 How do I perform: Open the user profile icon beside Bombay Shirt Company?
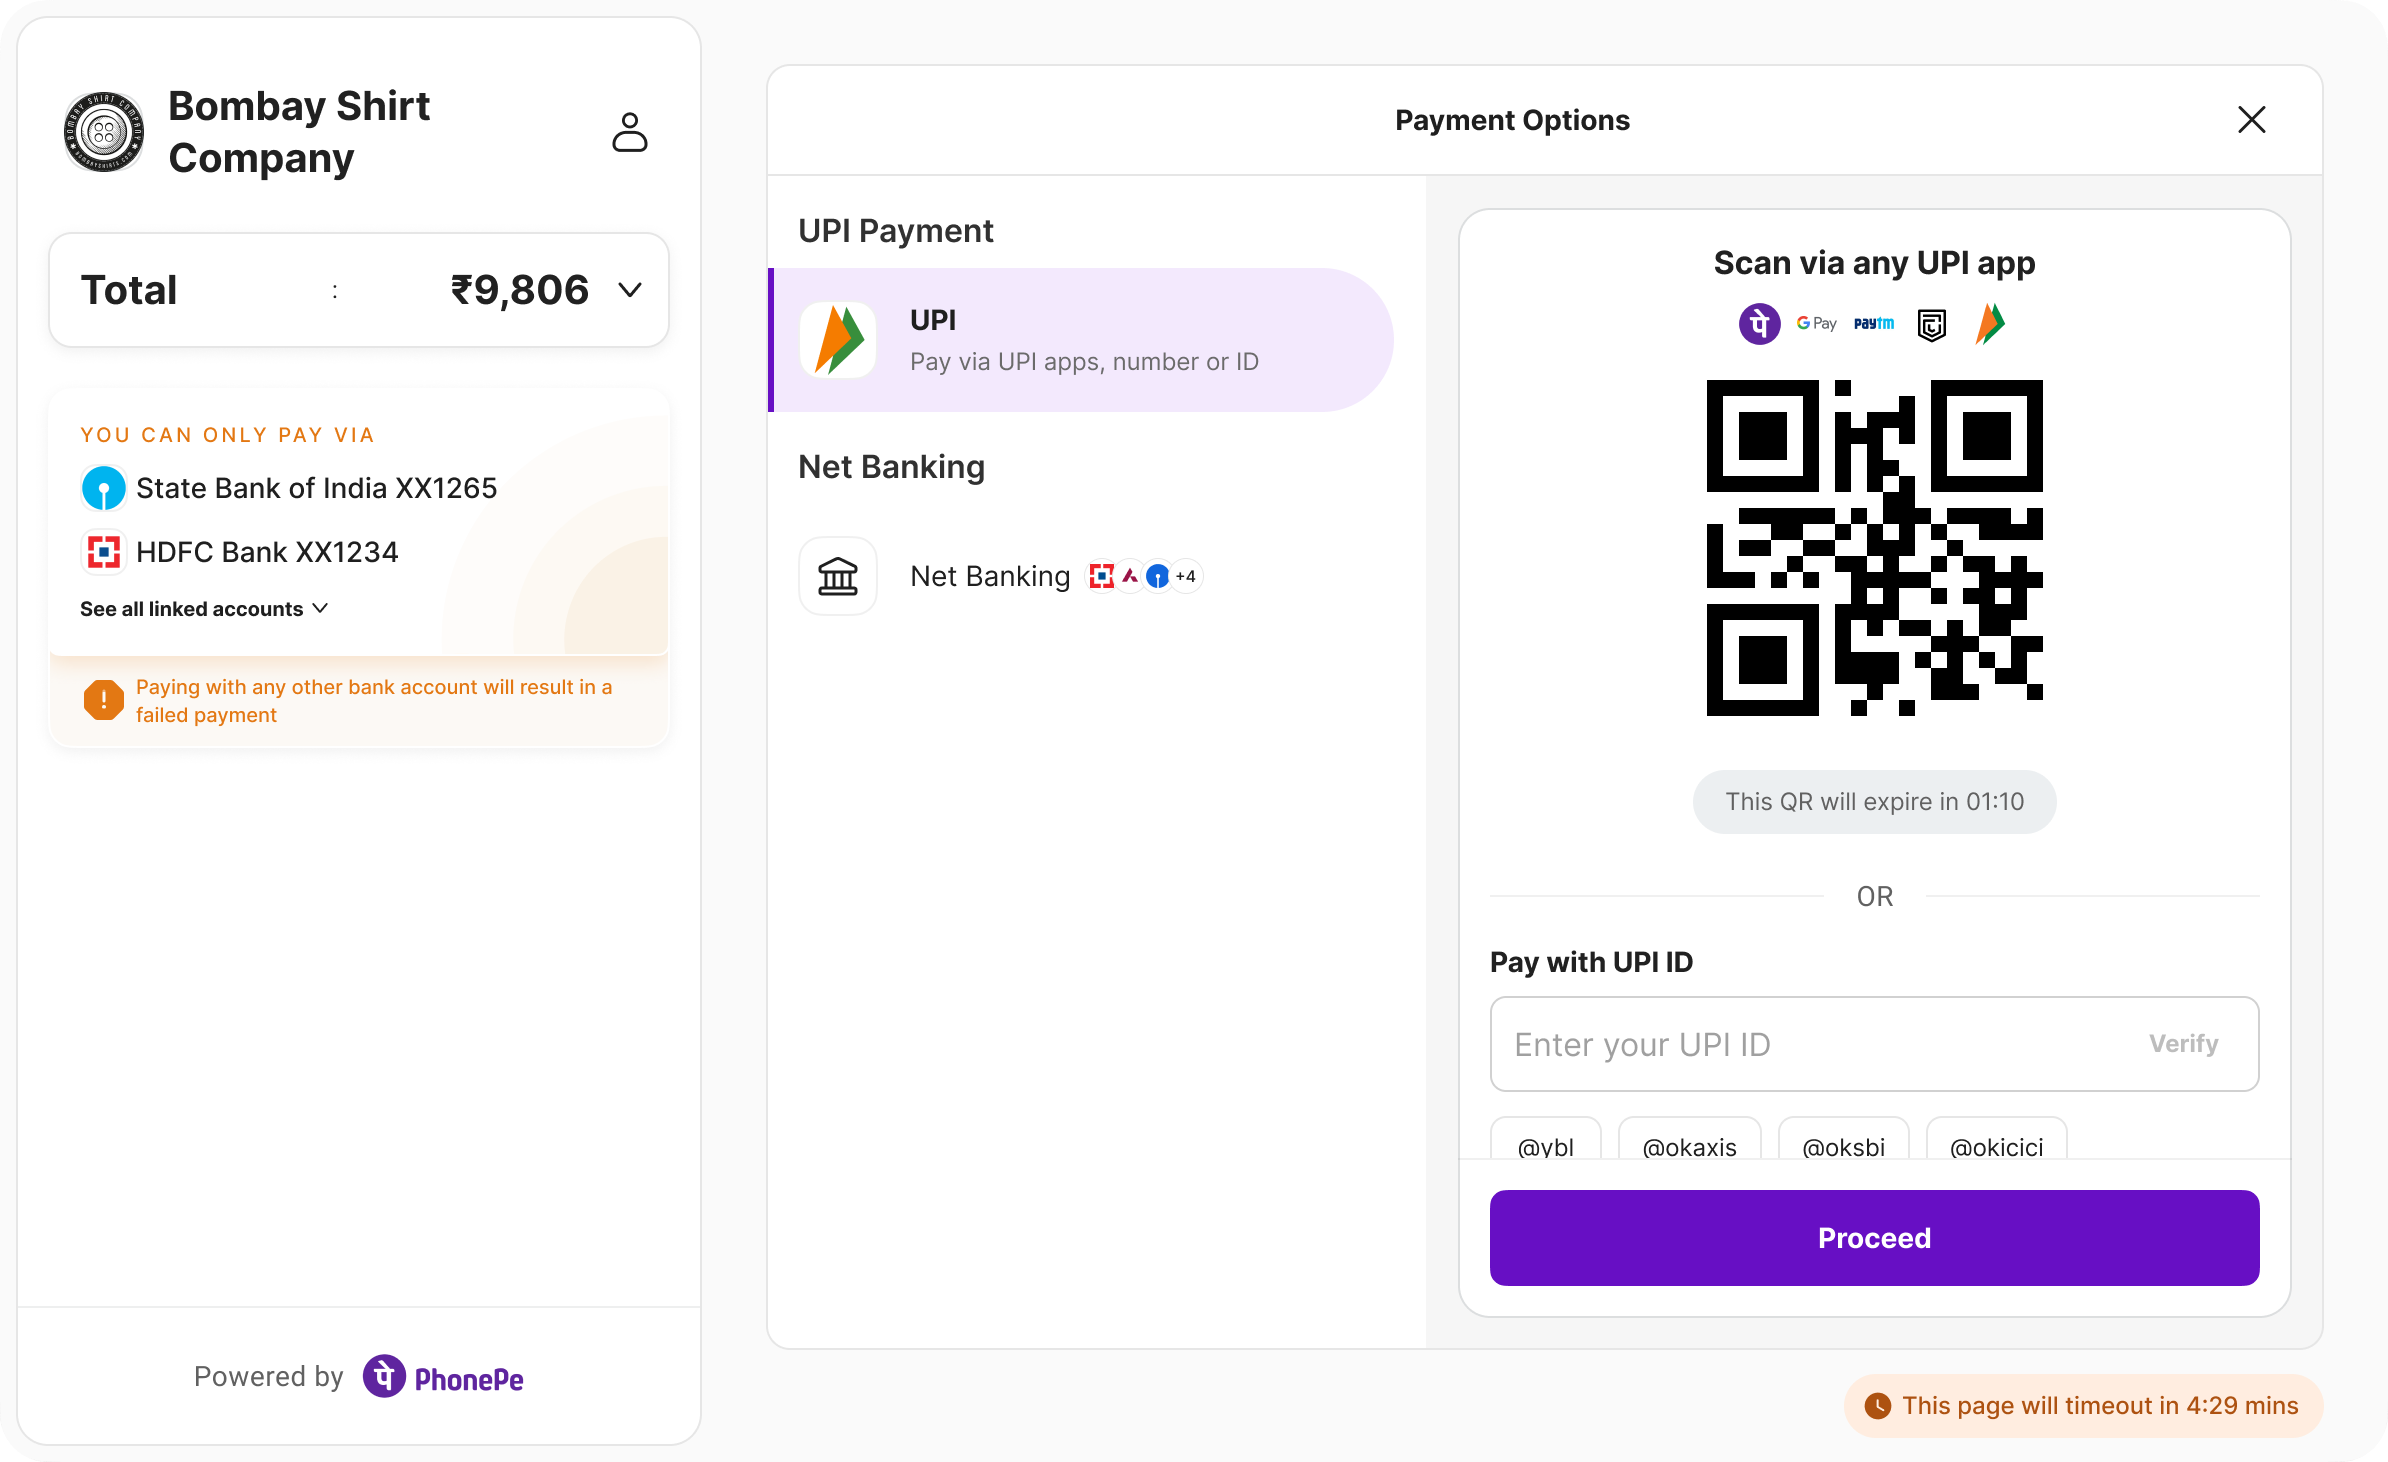point(629,132)
